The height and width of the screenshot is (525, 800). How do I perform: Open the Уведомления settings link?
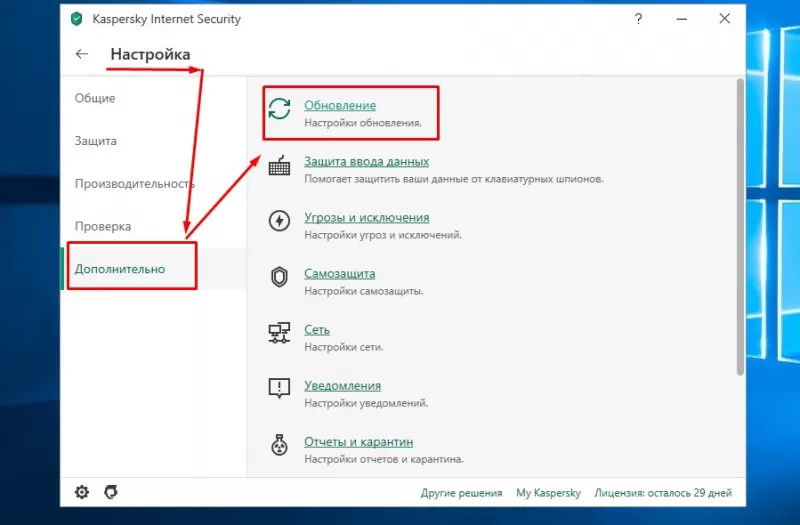click(x=342, y=386)
